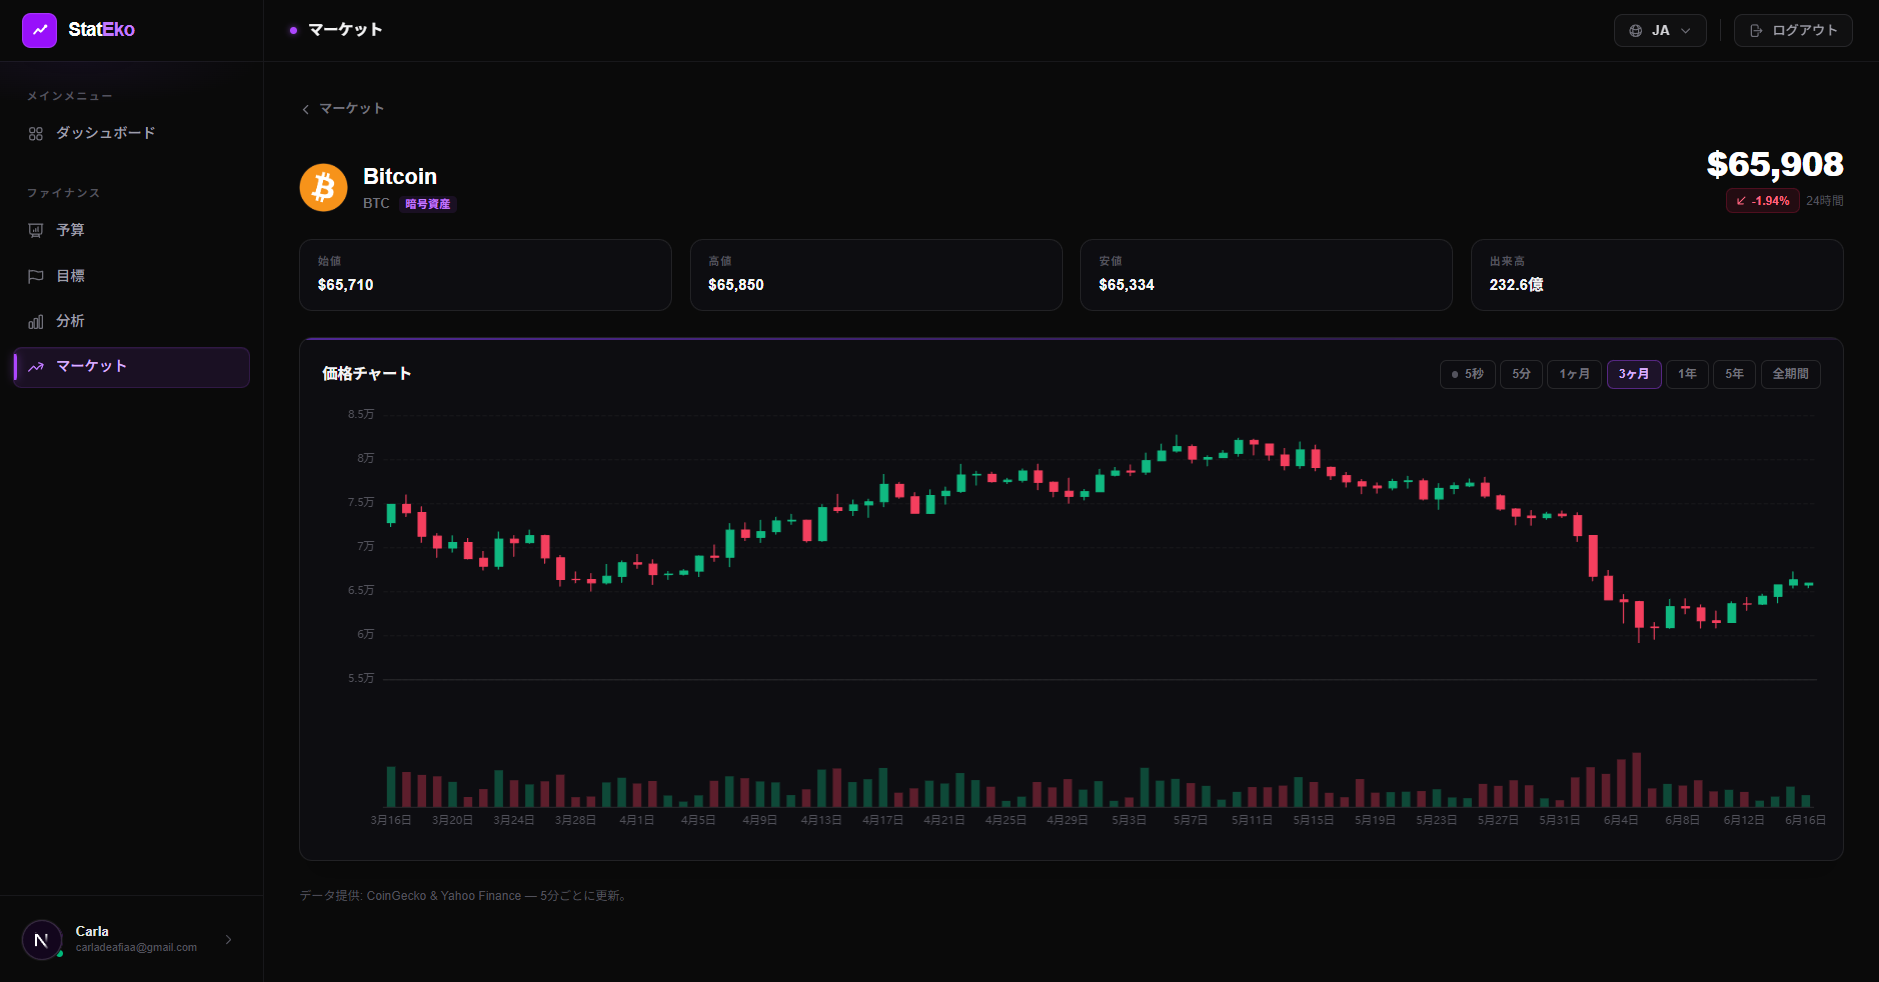Click the 5月7日 date axis label

[x=1190, y=821]
